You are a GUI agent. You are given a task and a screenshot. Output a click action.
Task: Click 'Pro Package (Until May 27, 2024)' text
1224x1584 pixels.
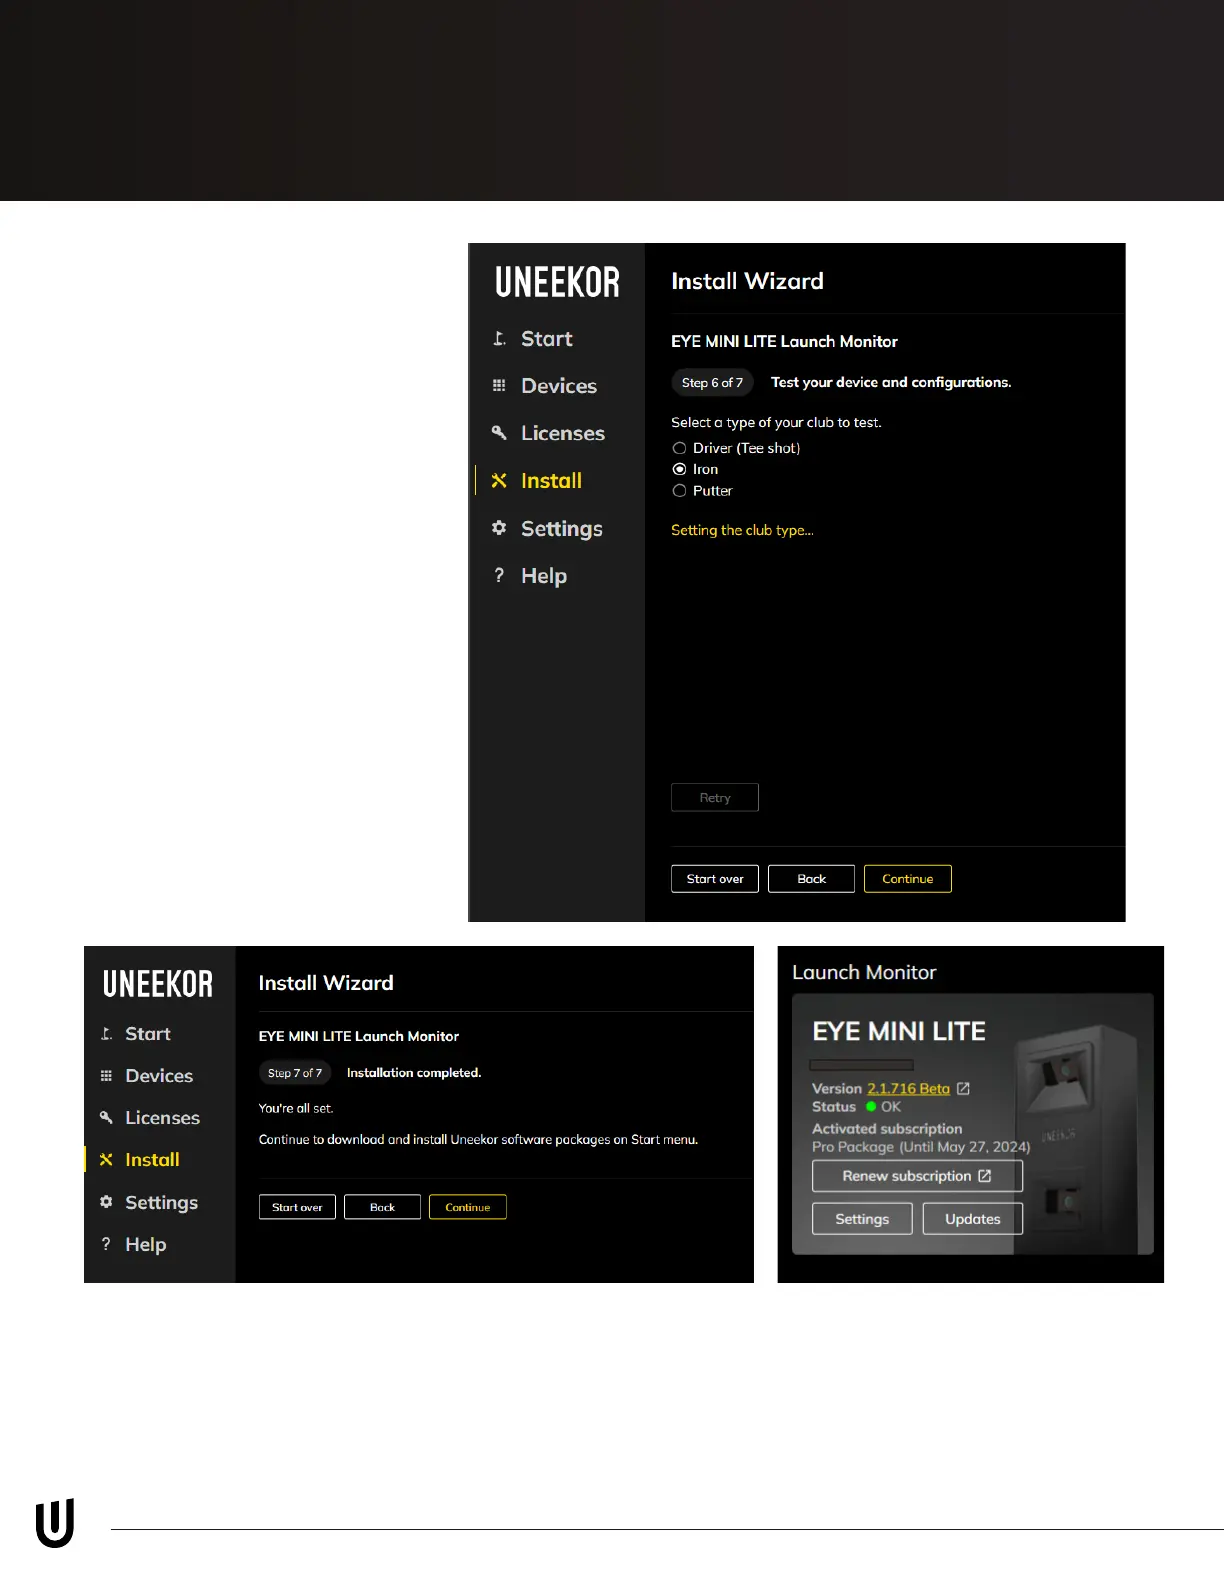[921, 1147]
